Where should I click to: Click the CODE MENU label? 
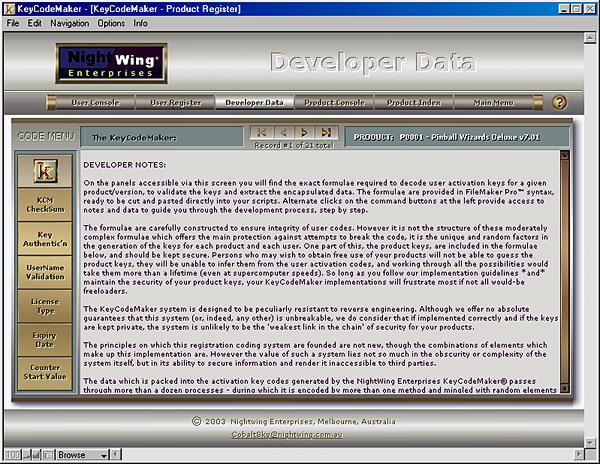pyautogui.click(x=46, y=136)
